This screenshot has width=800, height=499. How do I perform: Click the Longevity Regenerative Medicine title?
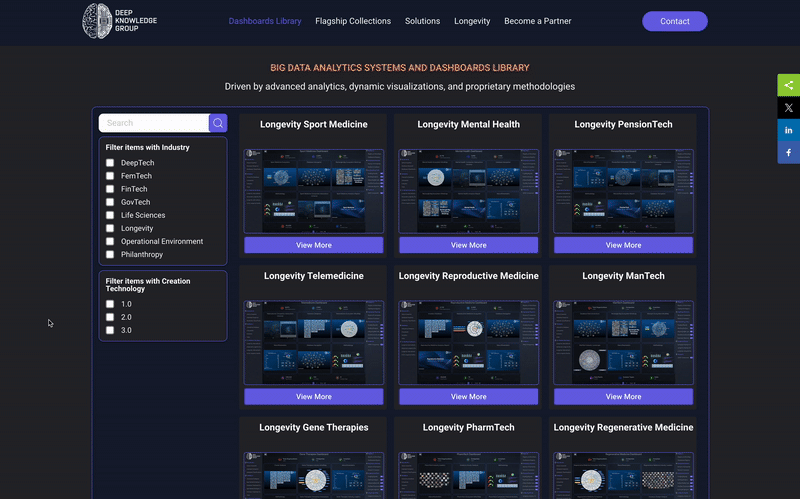click(623, 428)
